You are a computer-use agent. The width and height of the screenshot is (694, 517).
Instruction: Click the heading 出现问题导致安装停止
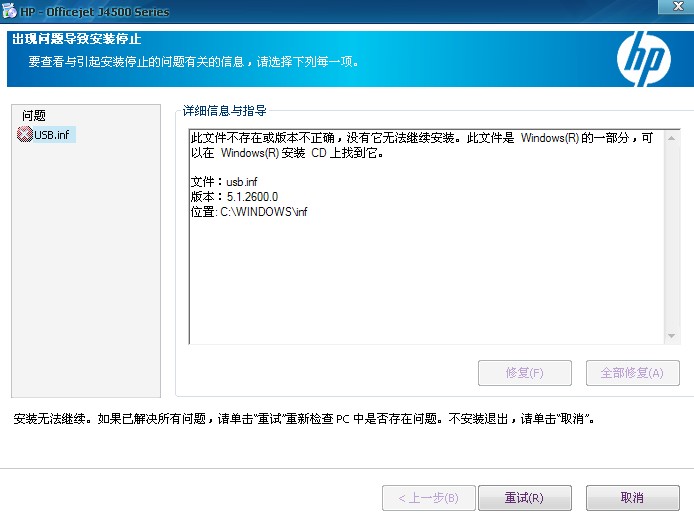tap(76, 39)
